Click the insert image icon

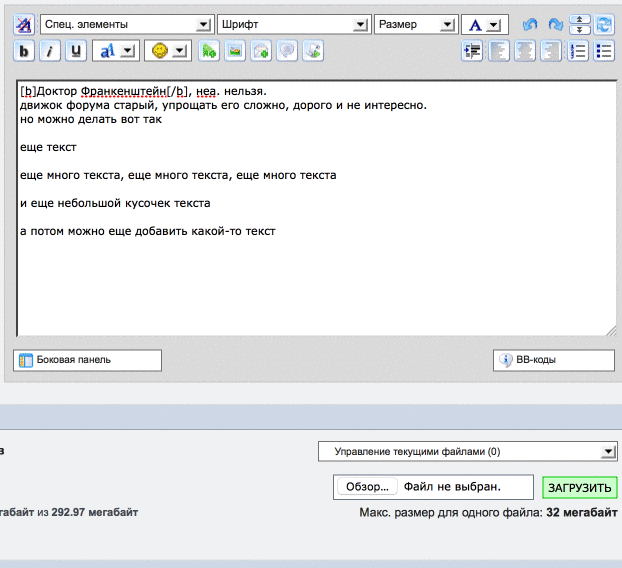point(235,50)
